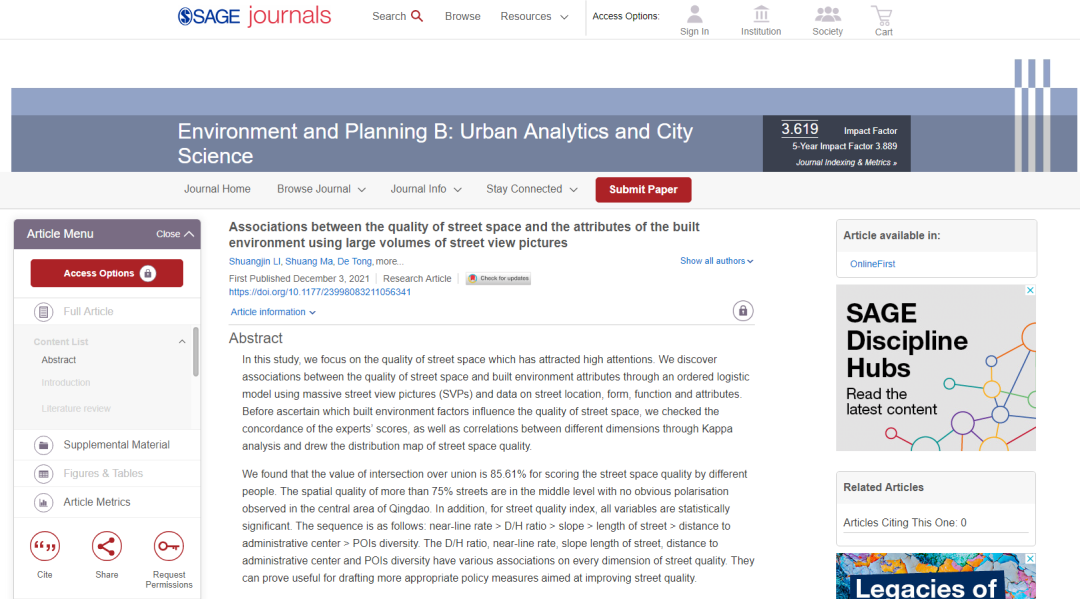
Task: Expand the Resources dropdown
Action: 534,17
